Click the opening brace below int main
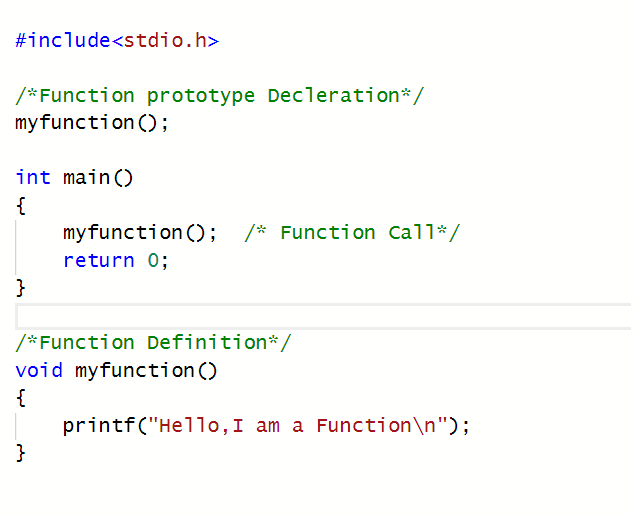The width and height of the screenshot is (631, 516). pos(21,205)
